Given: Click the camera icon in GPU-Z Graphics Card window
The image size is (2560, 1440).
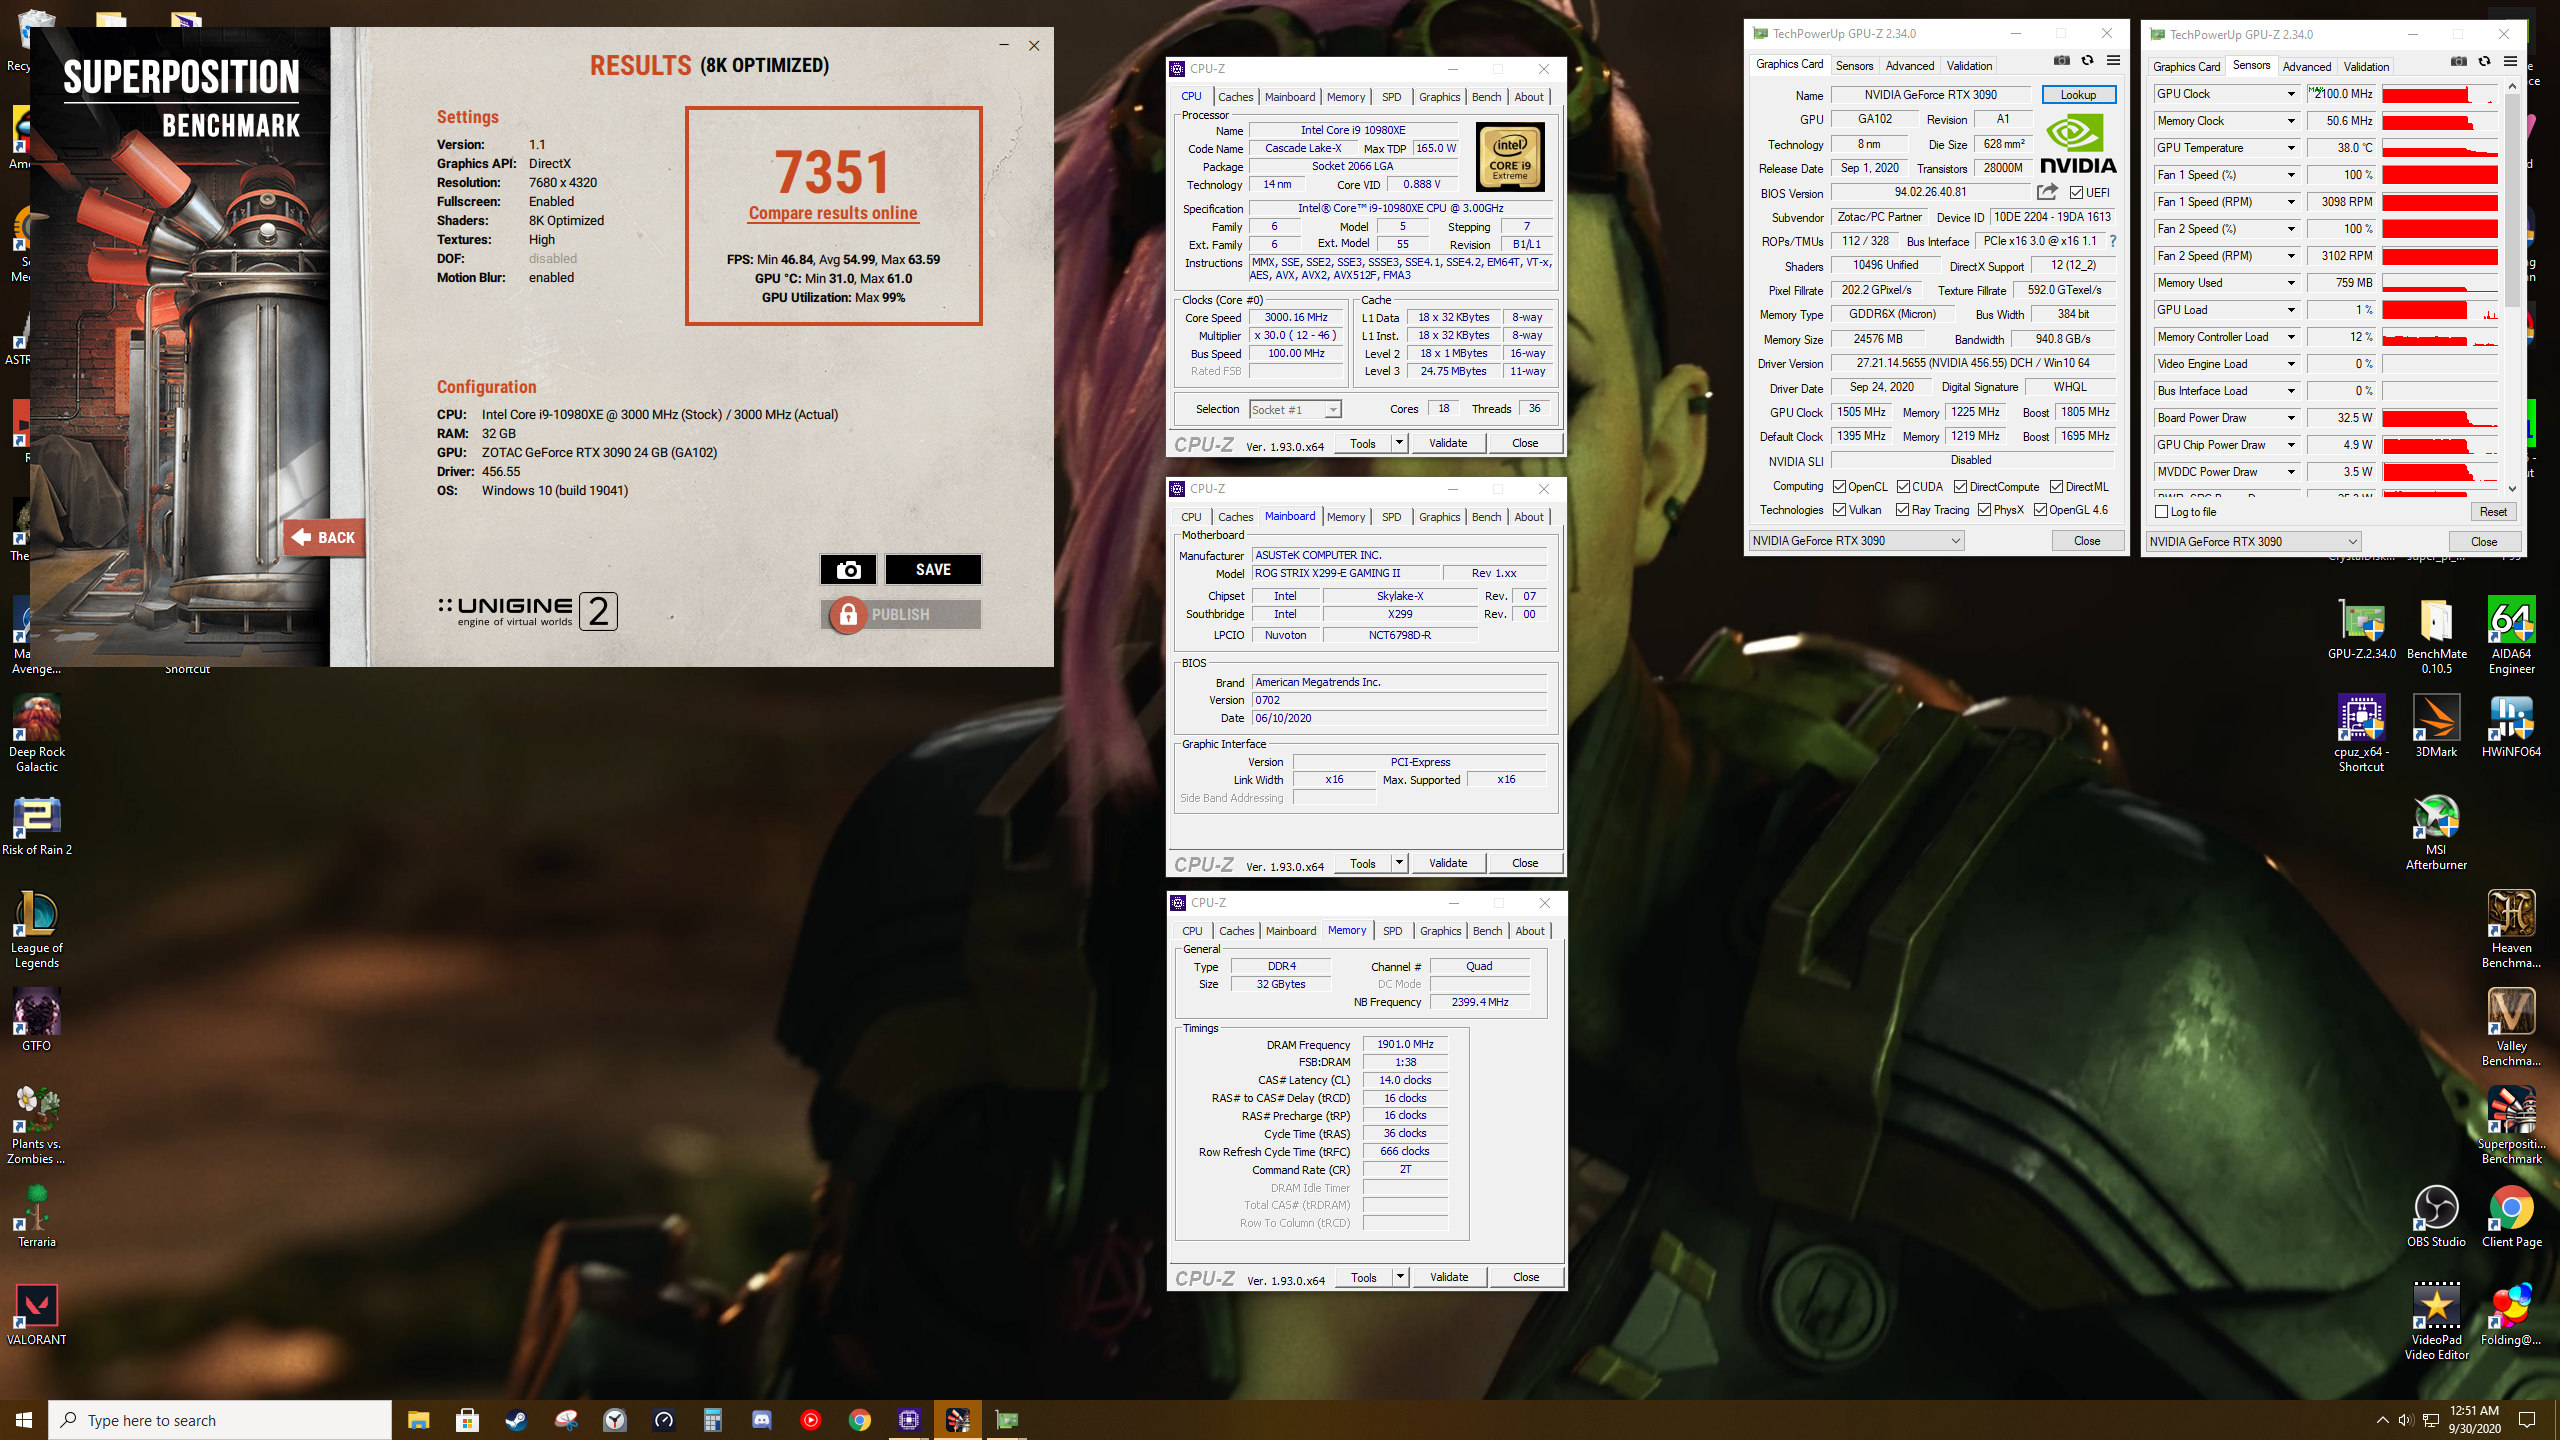Looking at the screenshot, I should coord(2061,61).
